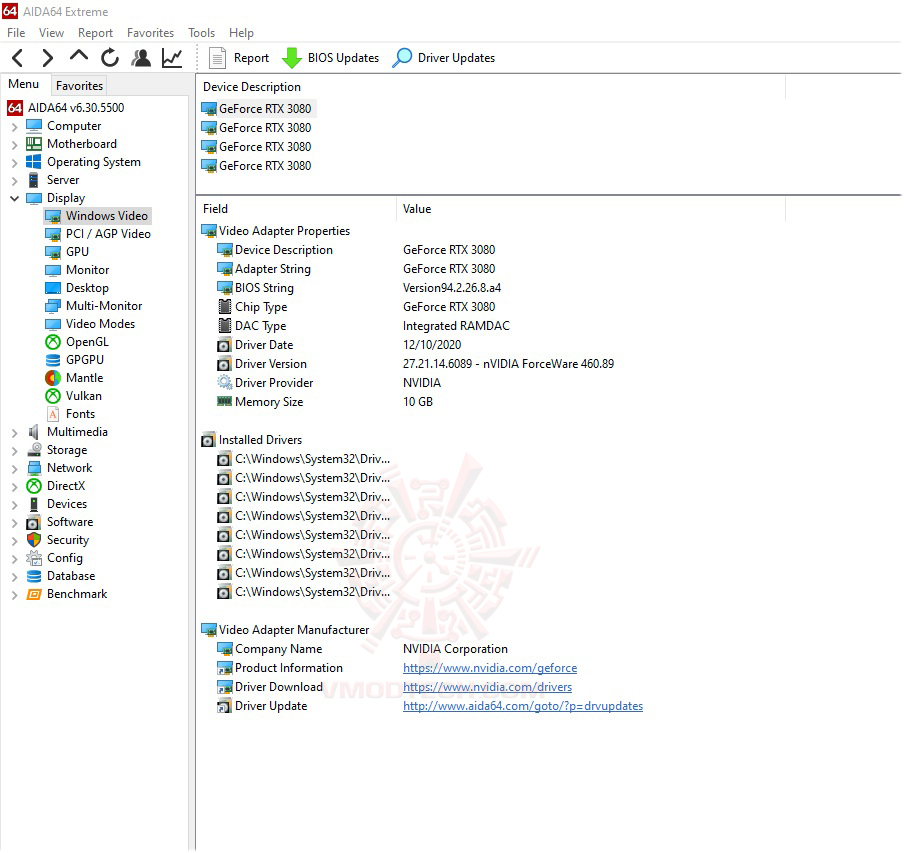This screenshot has height=853, width=904.
Task: Select the Desktop item icon
Action: (x=53, y=288)
